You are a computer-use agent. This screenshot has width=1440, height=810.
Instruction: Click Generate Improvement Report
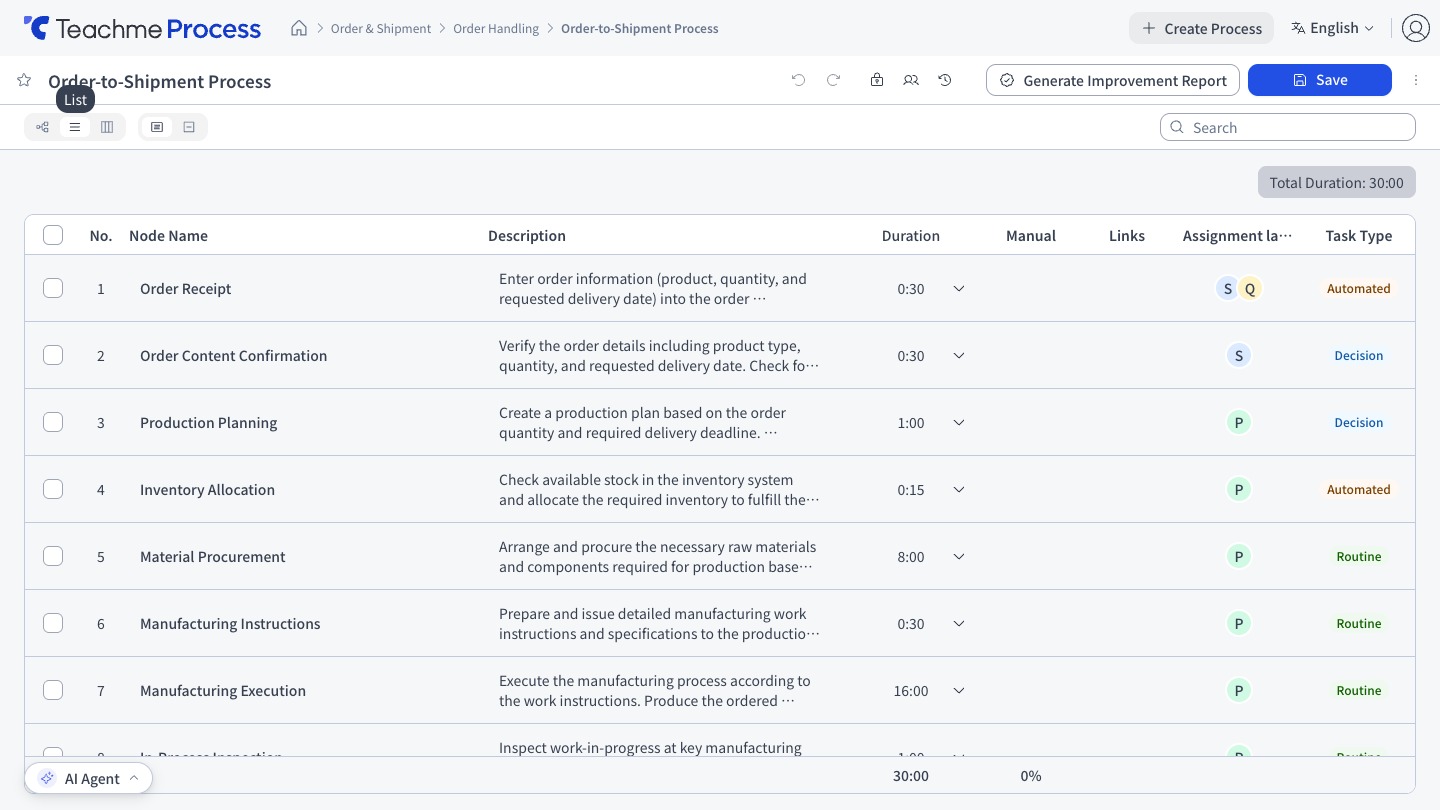1113,80
